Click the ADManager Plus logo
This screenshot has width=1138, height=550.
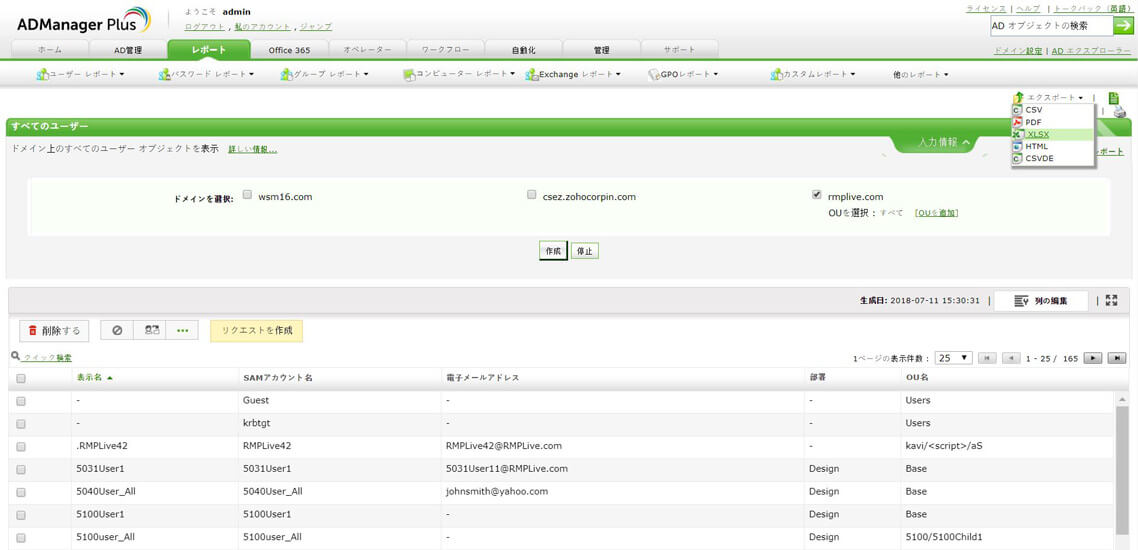click(83, 20)
